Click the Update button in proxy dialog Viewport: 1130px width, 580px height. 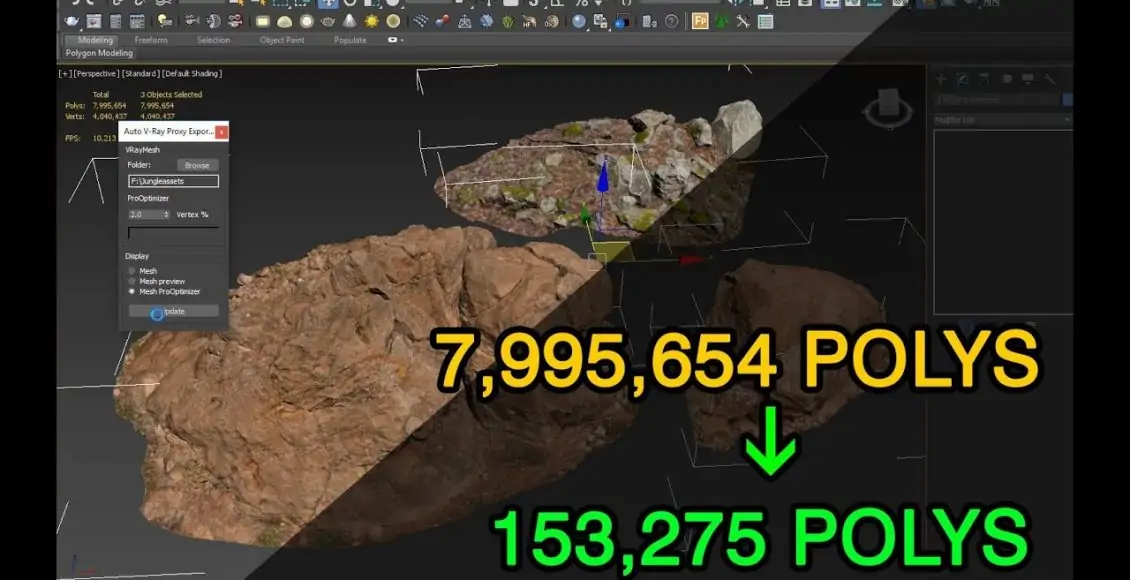173,311
